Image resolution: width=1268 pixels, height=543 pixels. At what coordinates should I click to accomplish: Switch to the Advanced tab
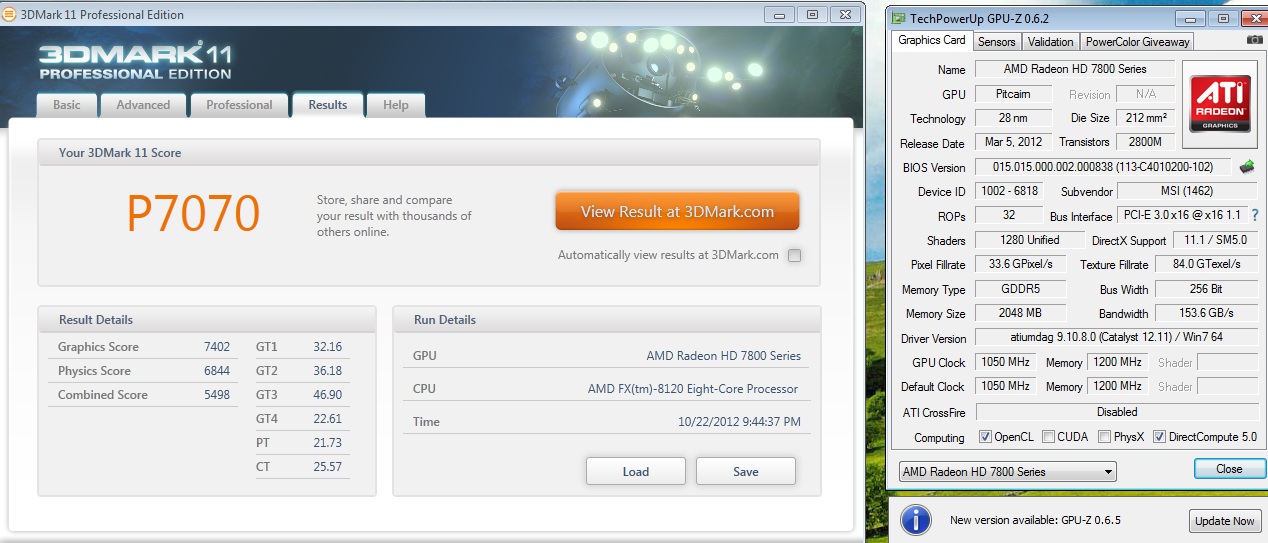point(143,105)
